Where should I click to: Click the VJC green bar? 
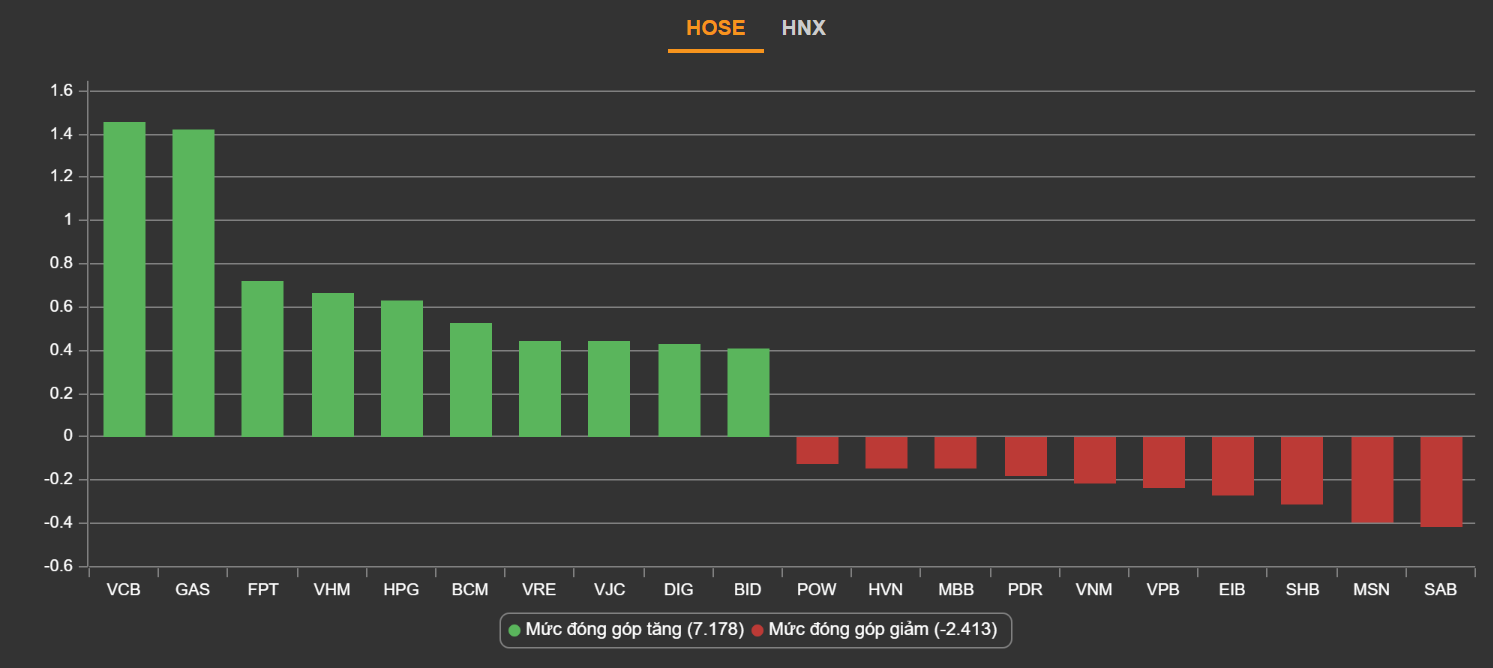tap(609, 389)
